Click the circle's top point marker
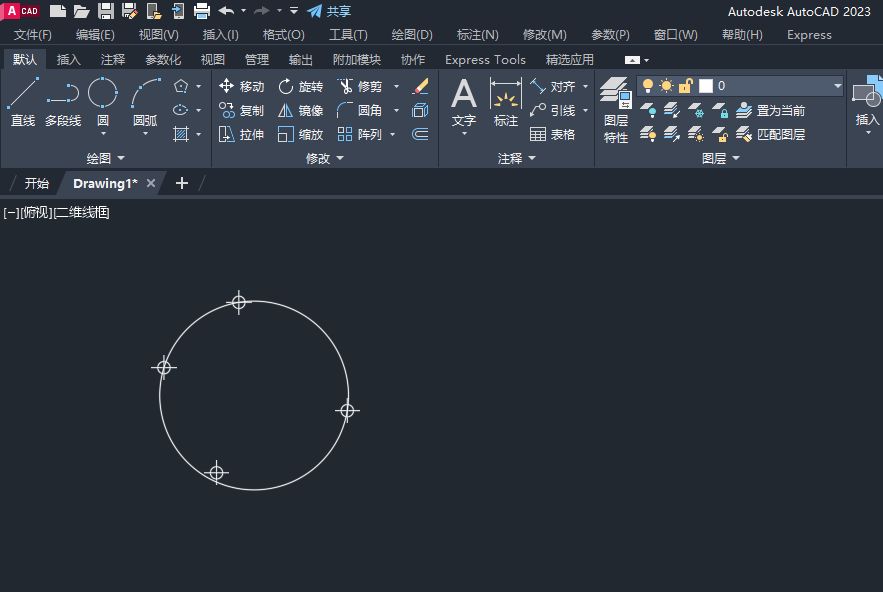This screenshot has width=883, height=592. 239,302
